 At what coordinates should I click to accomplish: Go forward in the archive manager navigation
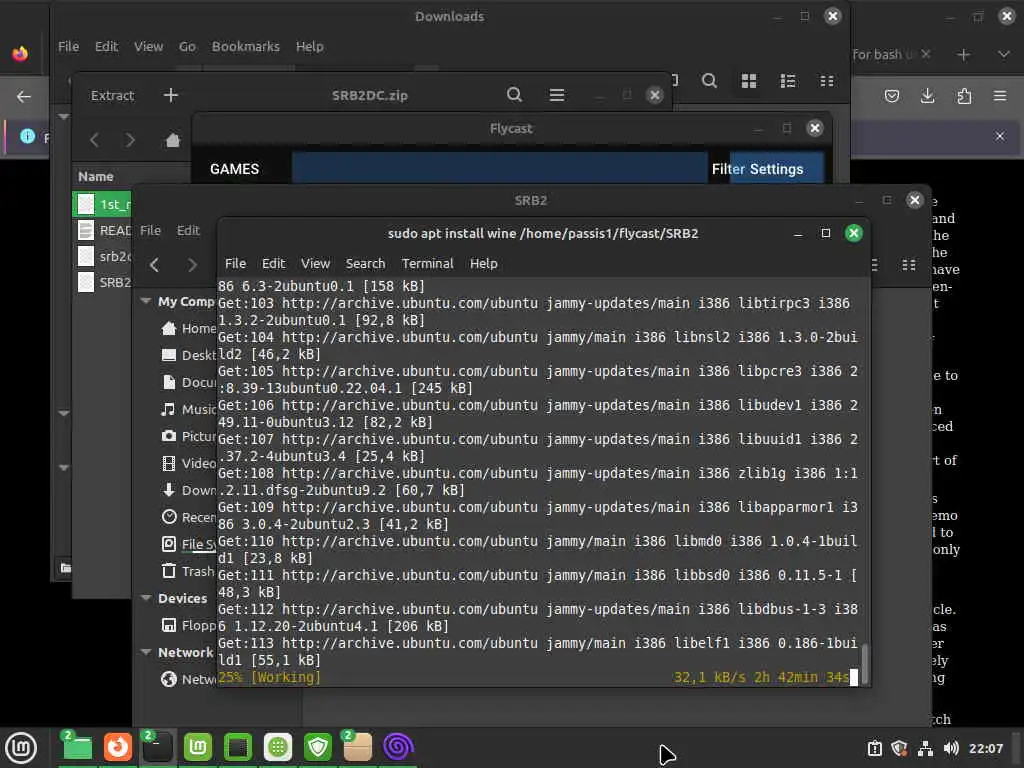pyautogui.click(x=130, y=140)
